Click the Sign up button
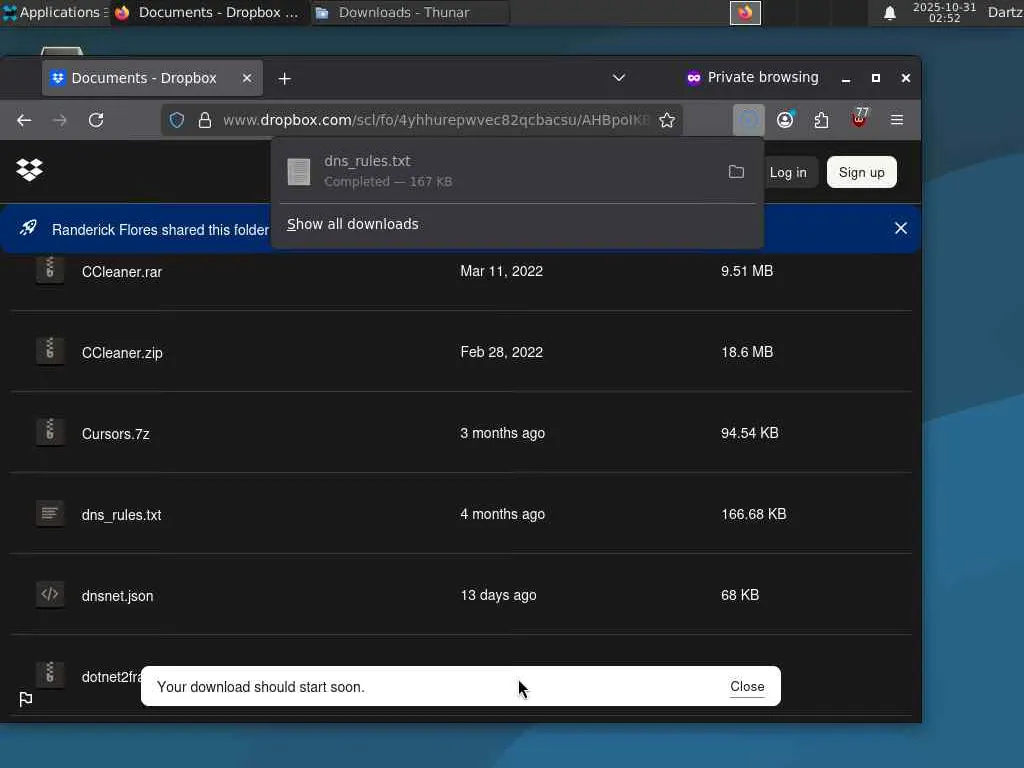 tap(861, 172)
